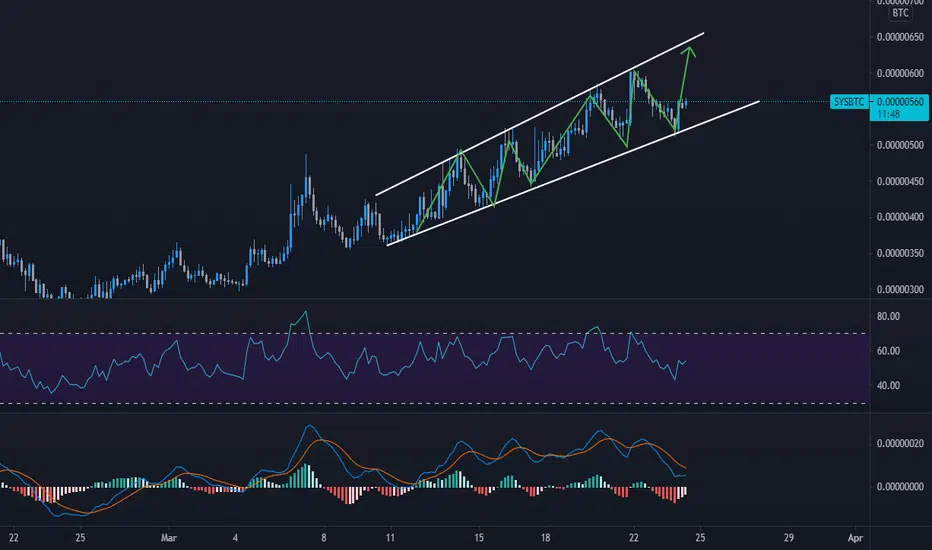The height and width of the screenshot is (550, 932).
Task: Click the Mar date label
Action: click(x=169, y=538)
